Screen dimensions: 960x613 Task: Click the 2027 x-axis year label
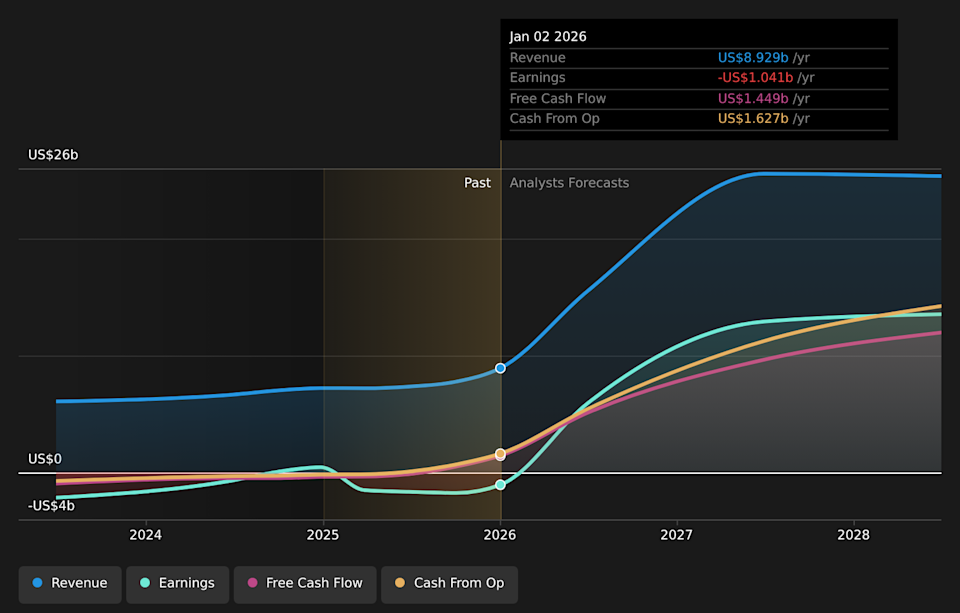tap(676, 535)
